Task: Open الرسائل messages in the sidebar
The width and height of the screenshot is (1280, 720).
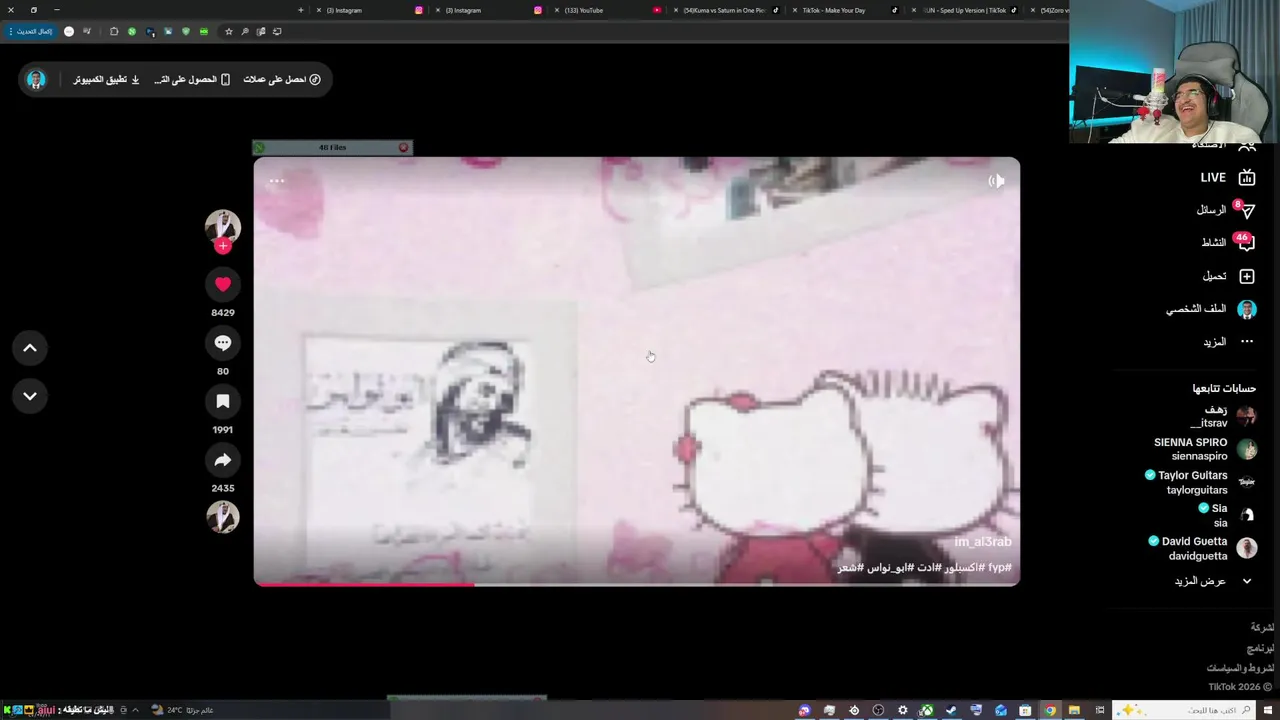Action: coord(1226,210)
